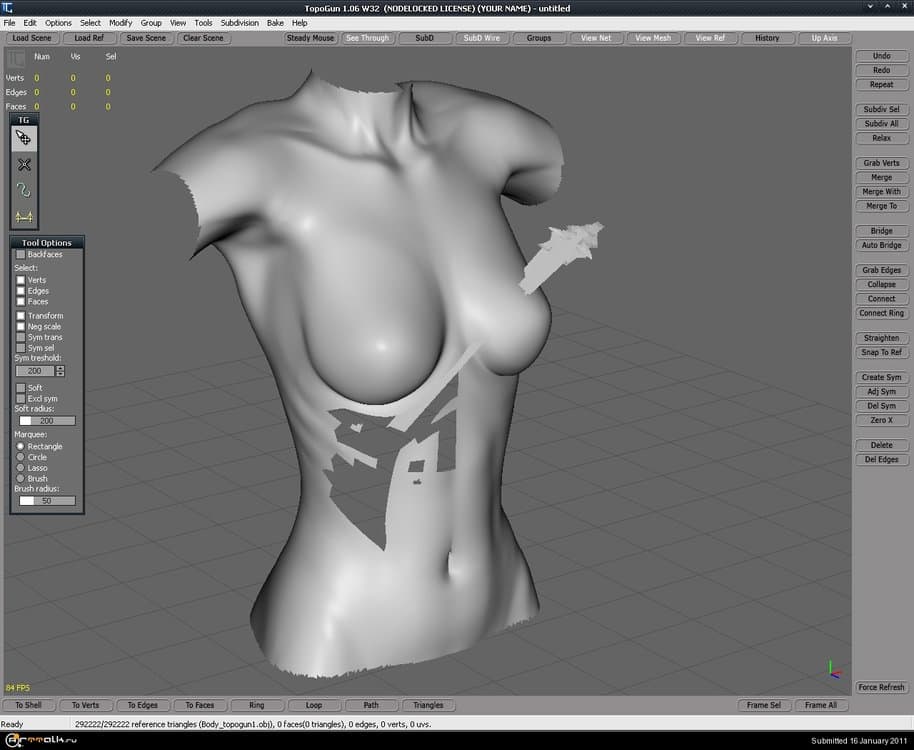Screen dimensions: 914x750
Task: Click the Auto Bridge button
Action: (881, 245)
